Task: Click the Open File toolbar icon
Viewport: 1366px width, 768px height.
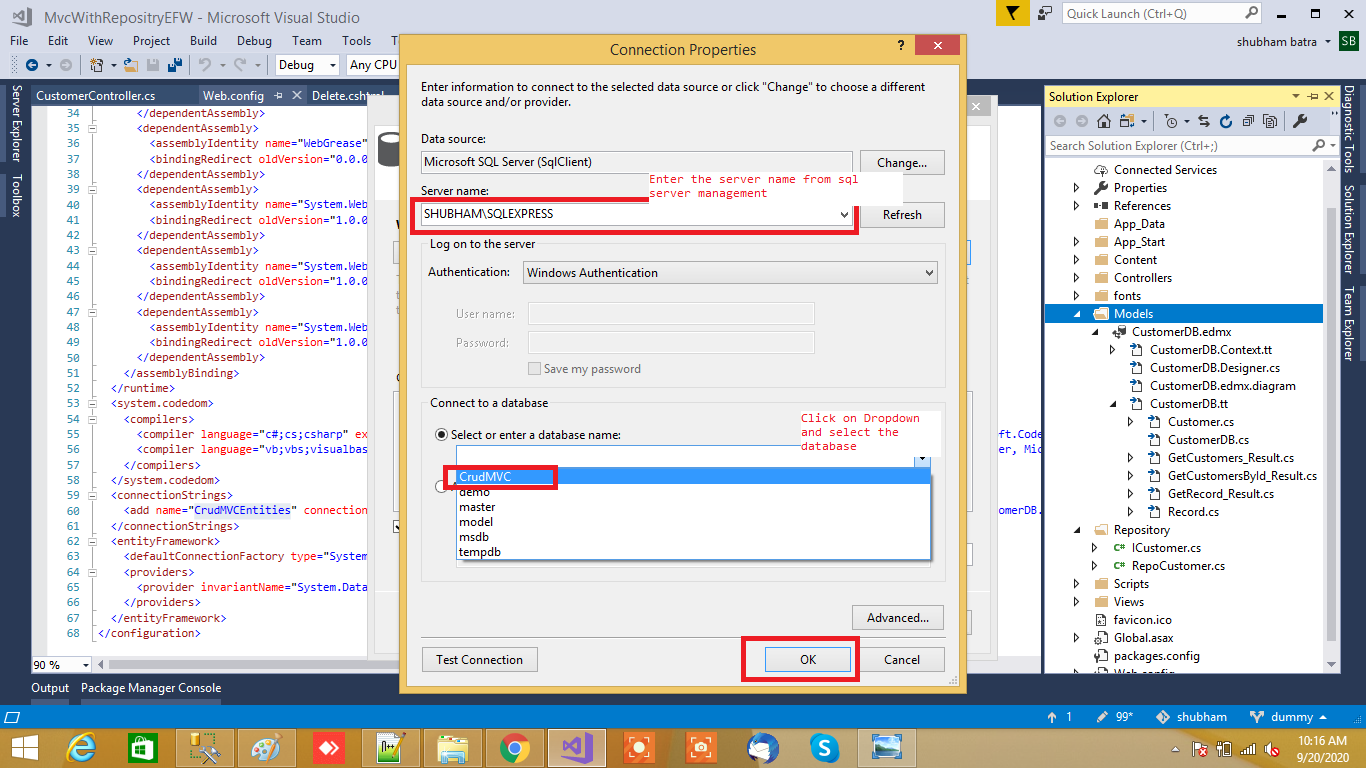Action: [131, 65]
